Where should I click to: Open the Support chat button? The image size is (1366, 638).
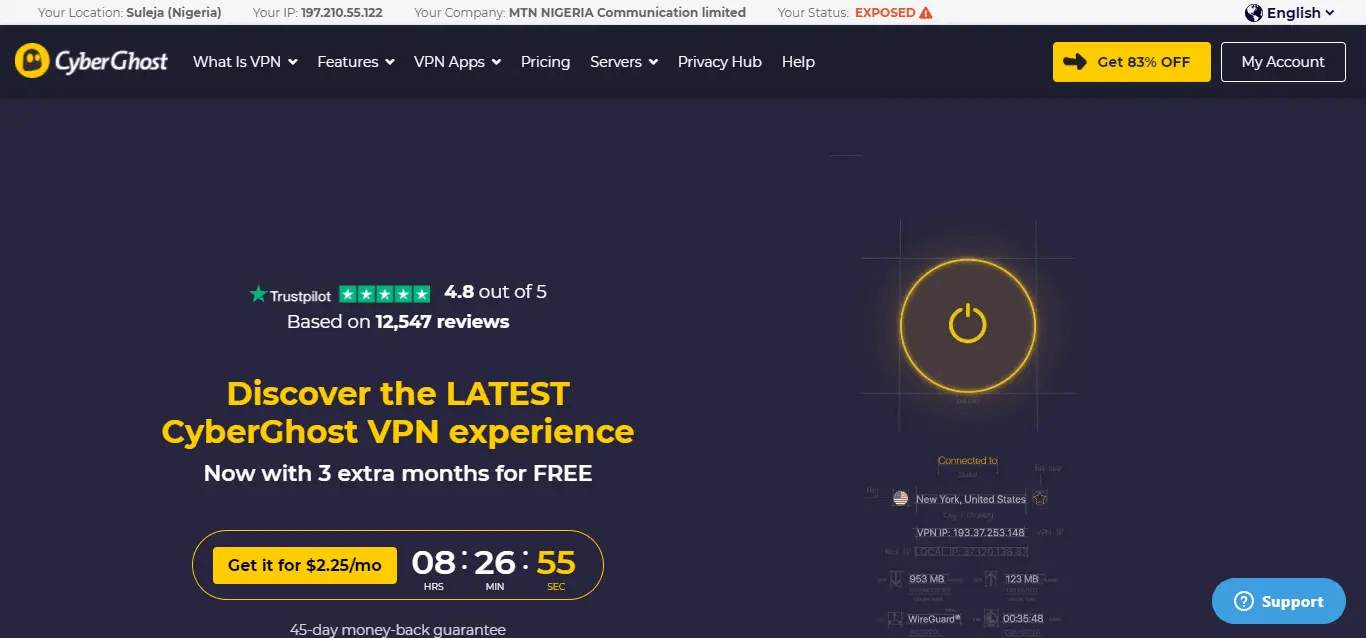coord(1279,601)
